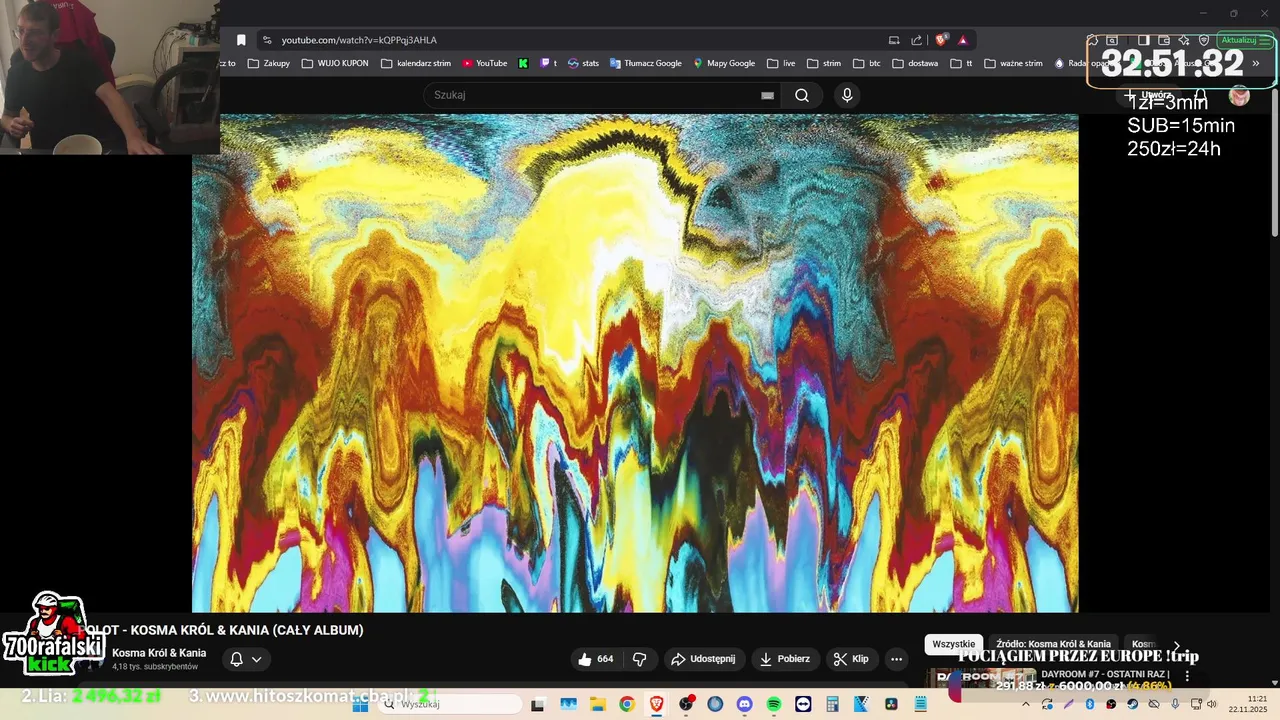Screen dimensions: 1280x720
Task: Open the Kosma Król & Kania channel name
Action: (x=159, y=653)
